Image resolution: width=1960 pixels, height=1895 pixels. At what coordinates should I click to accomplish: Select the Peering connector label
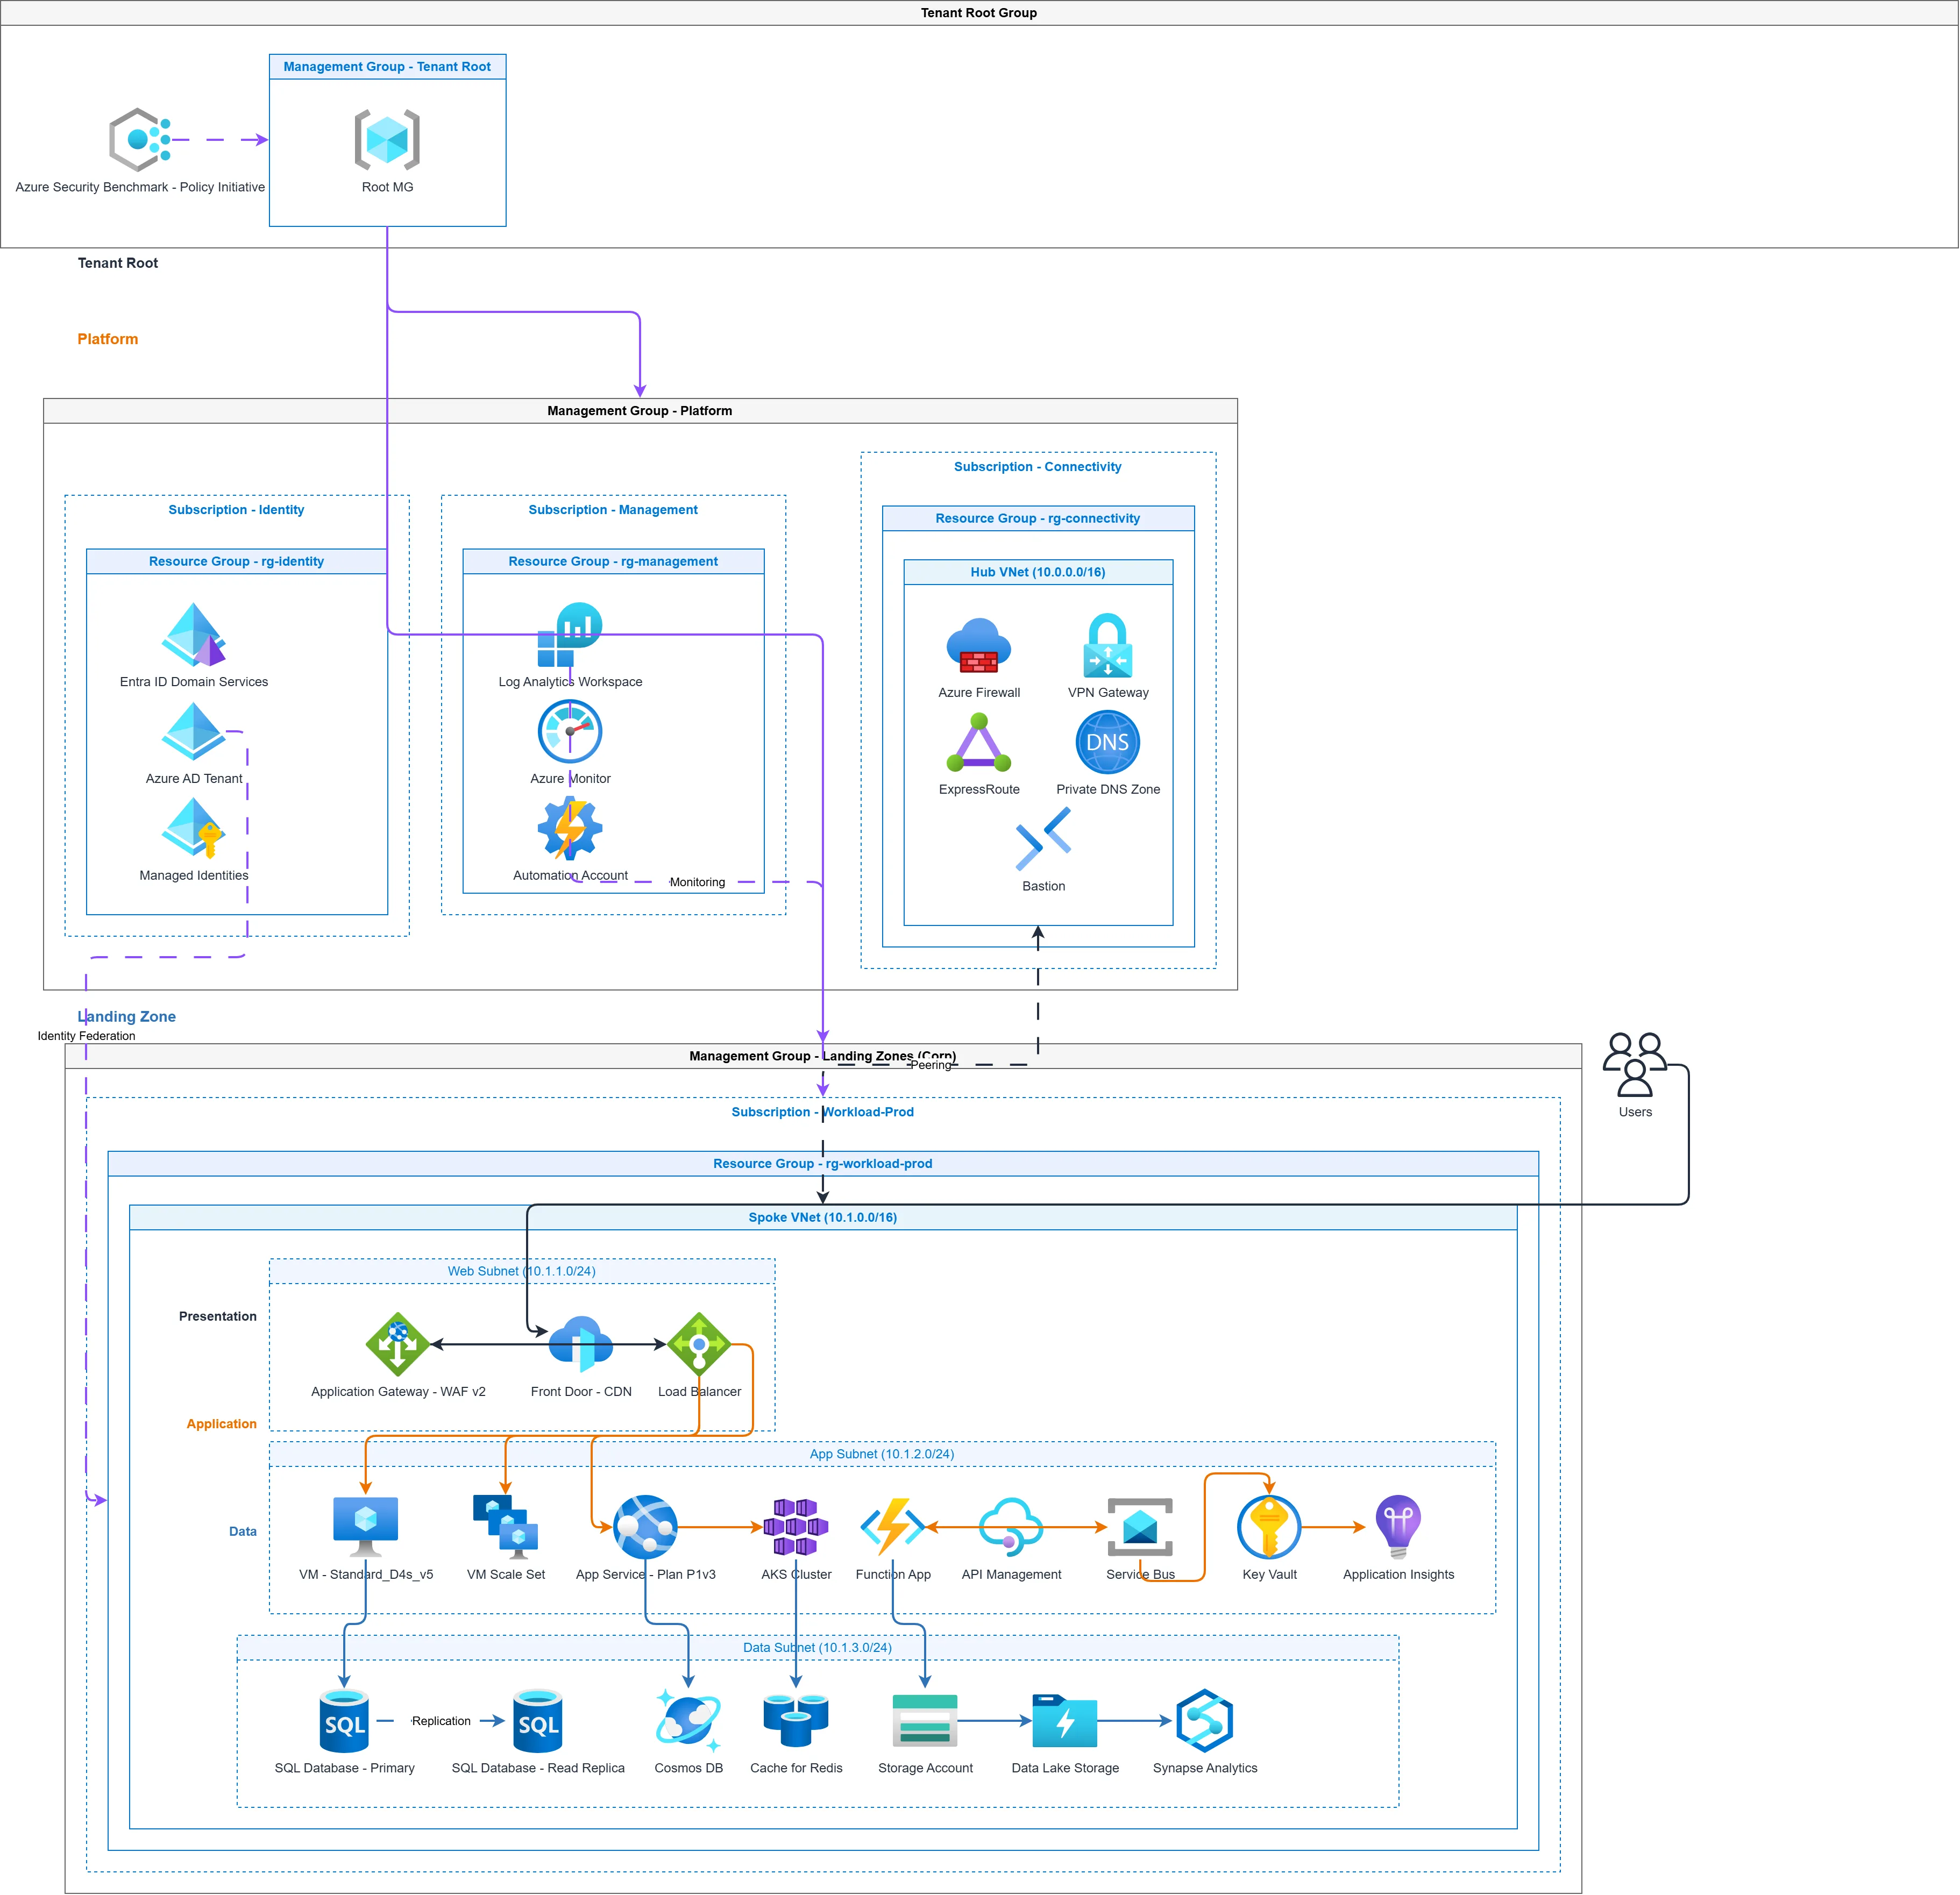(931, 1065)
